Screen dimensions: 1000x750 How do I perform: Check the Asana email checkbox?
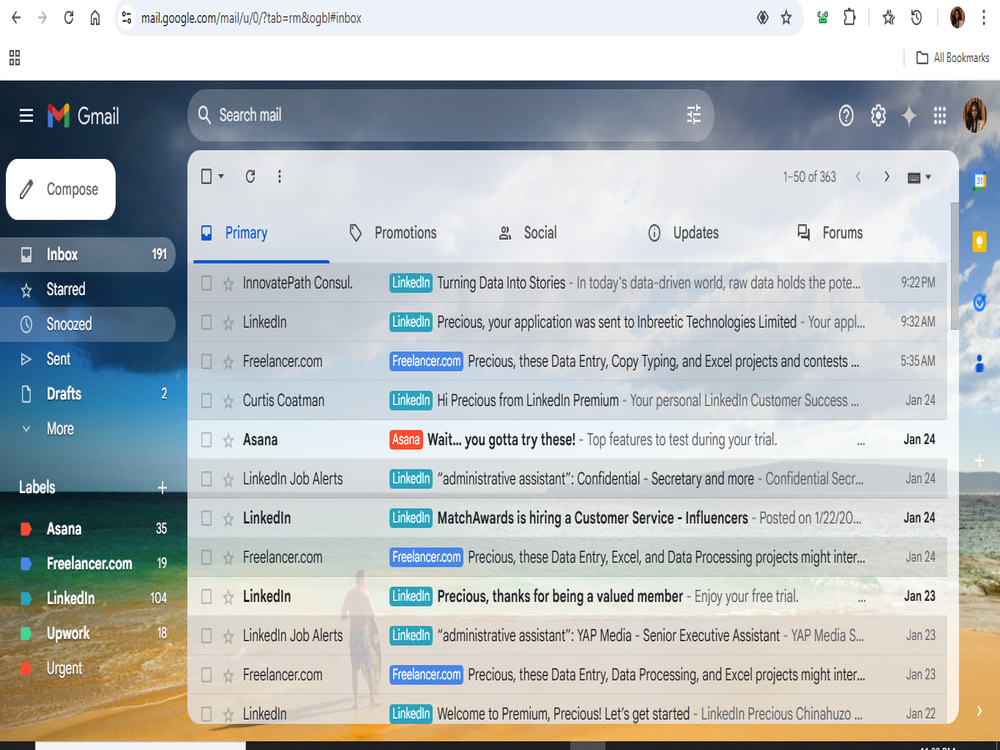point(206,440)
